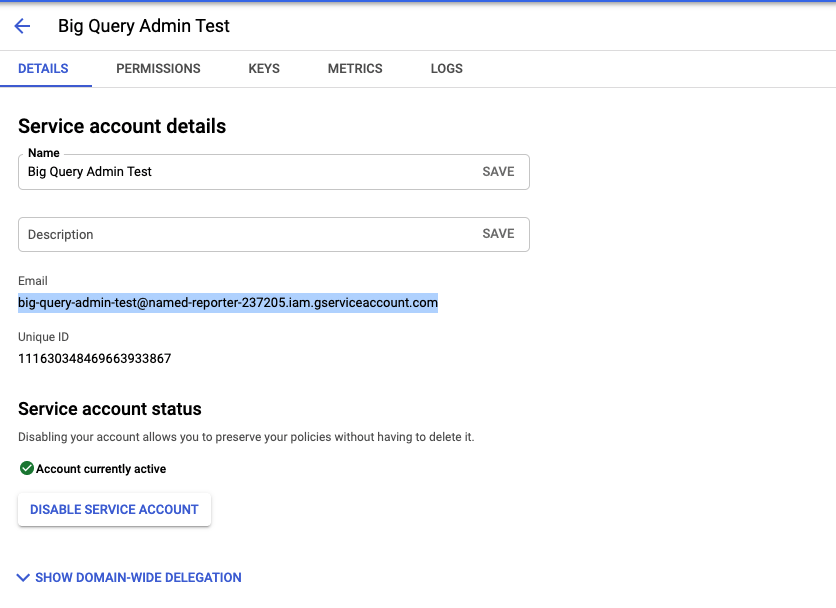Click the Service account status heading
Image resolution: width=836 pixels, height=608 pixels.
coord(110,409)
